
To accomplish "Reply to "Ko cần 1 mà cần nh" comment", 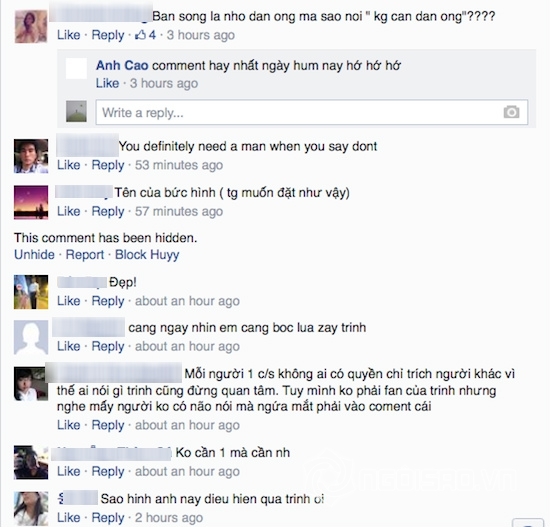I will [108, 471].
